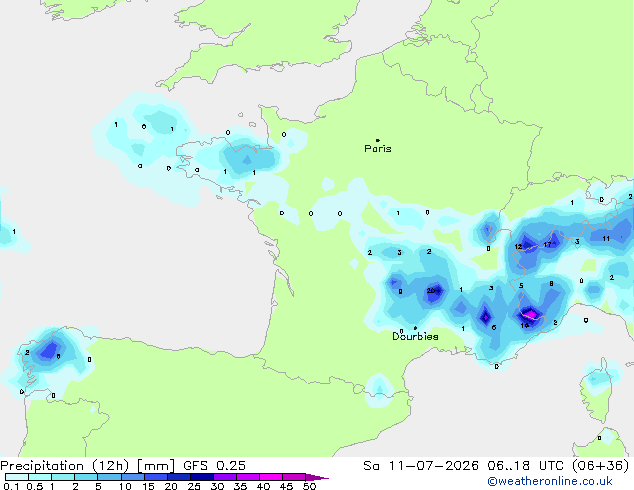This screenshot has height=490, width=634.
Task: Pick the 0.1–0.5 mm legend swatch
Action: click(x=17, y=477)
